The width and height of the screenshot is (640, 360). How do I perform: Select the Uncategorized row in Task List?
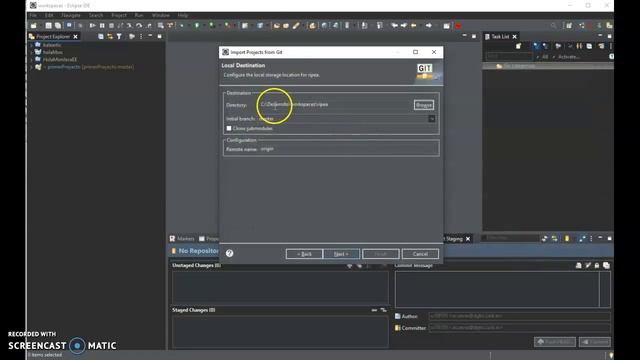548,66
